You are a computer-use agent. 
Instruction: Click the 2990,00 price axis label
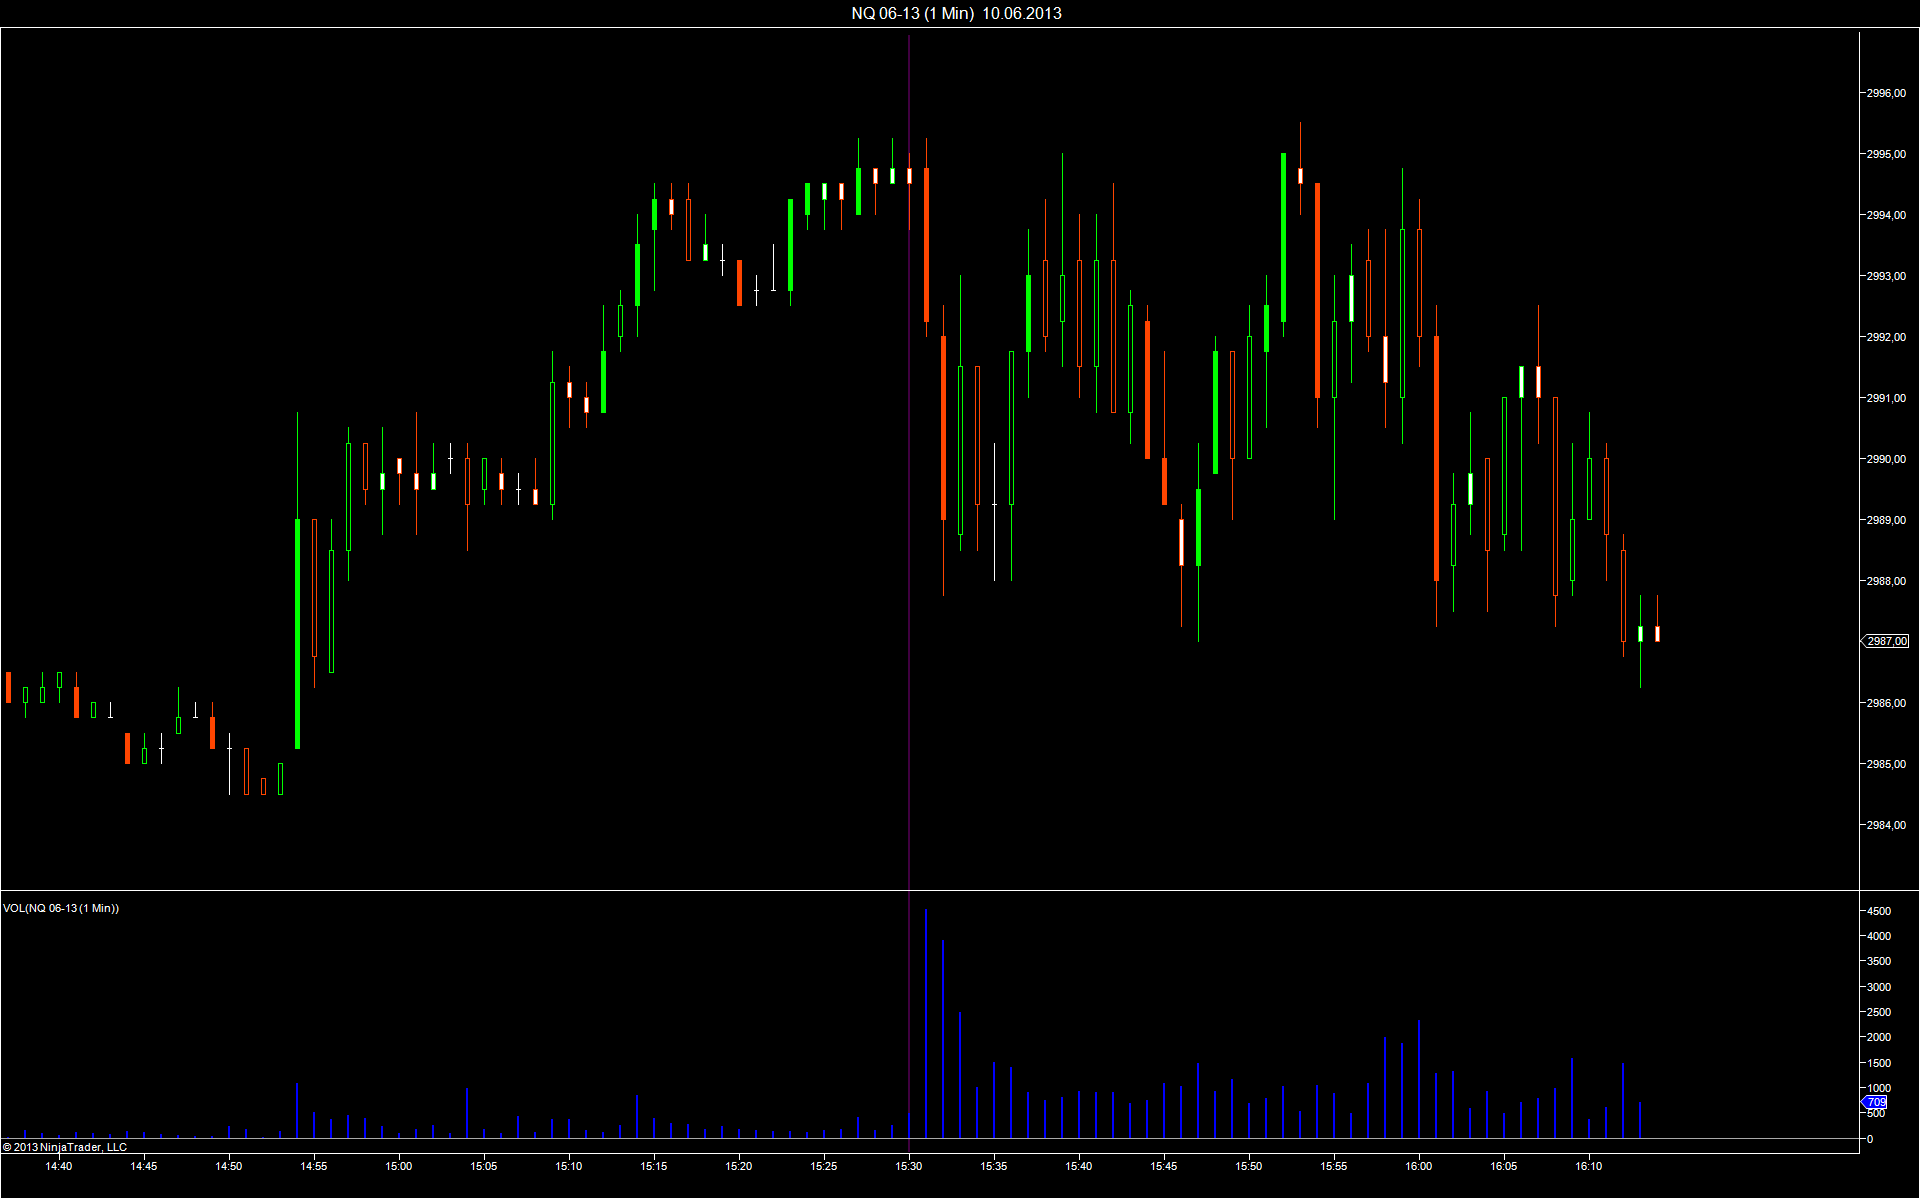[1886, 459]
